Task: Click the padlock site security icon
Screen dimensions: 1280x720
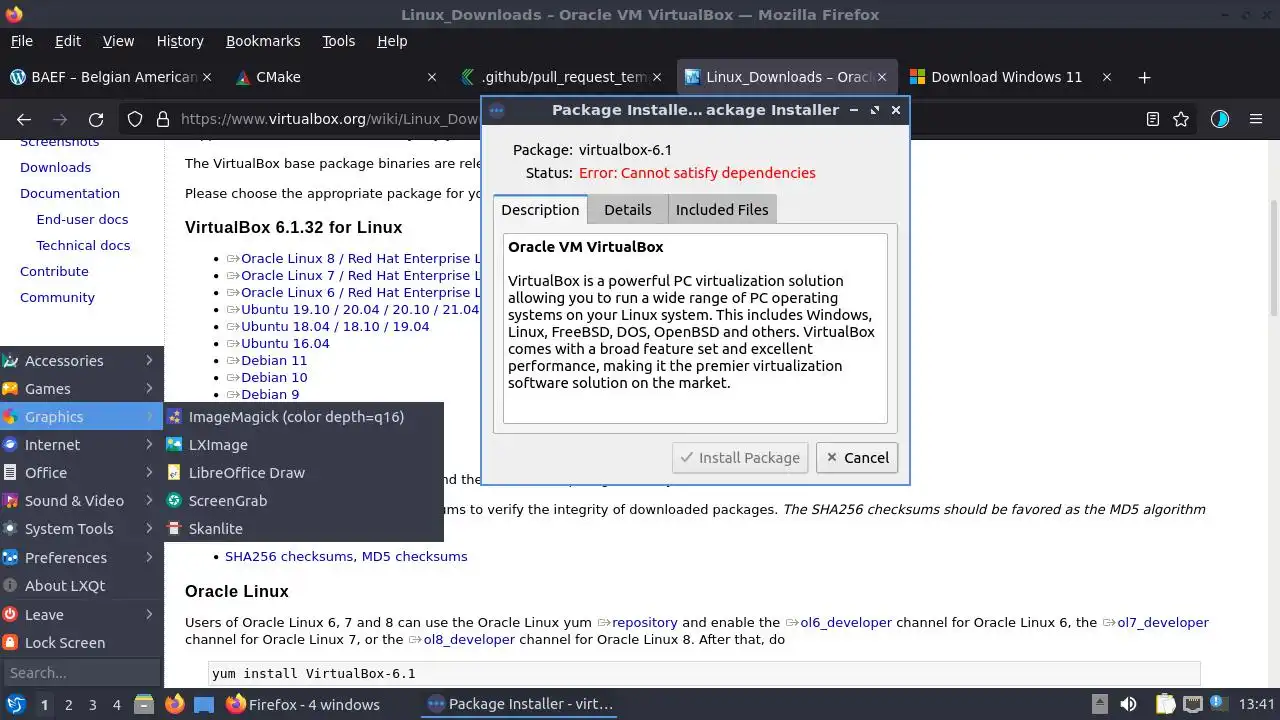Action: click(163, 119)
